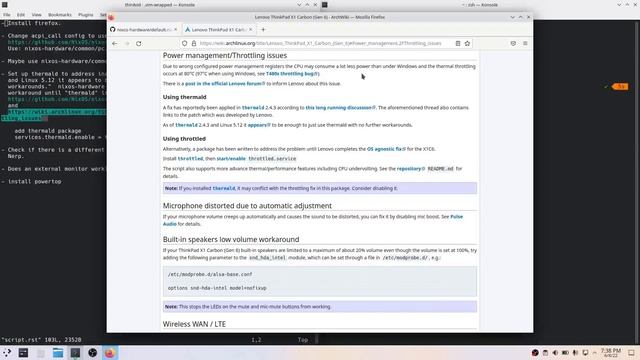Image resolution: width=640 pixels, height=360 pixels.
Task: Click the Using throttled heading
Action: click(x=184, y=139)
